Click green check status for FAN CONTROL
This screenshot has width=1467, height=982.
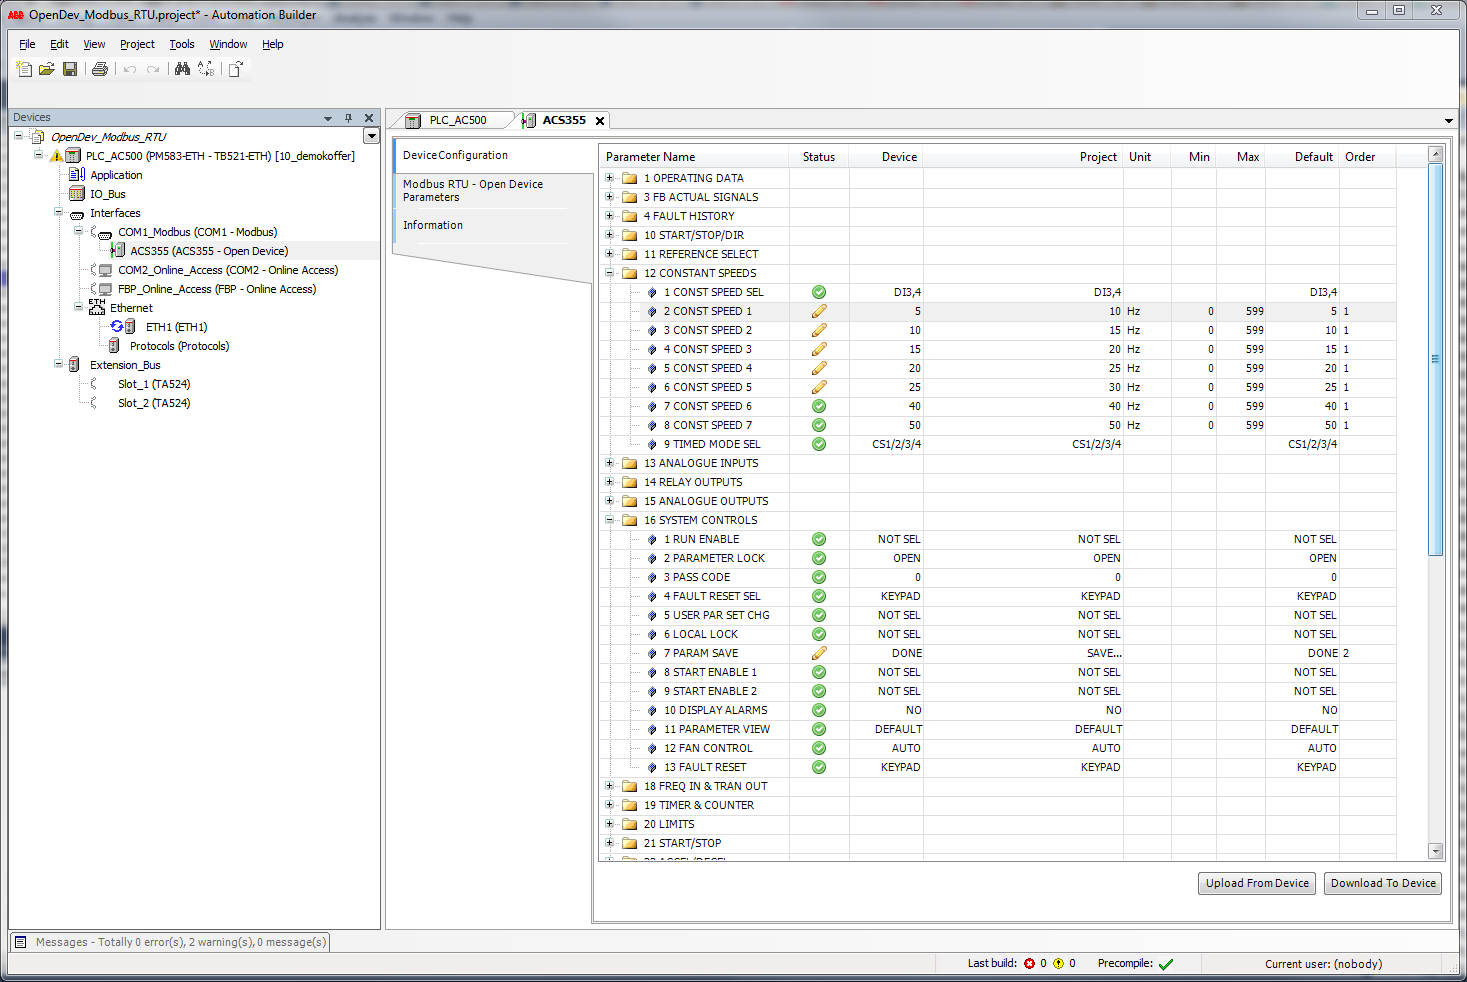(x=819, y=748)
